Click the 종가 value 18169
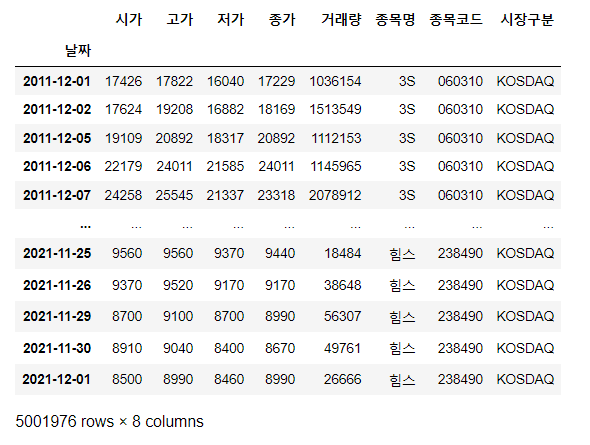The width and height of the screenshot is (590, 445). click(x=276, y=109)
